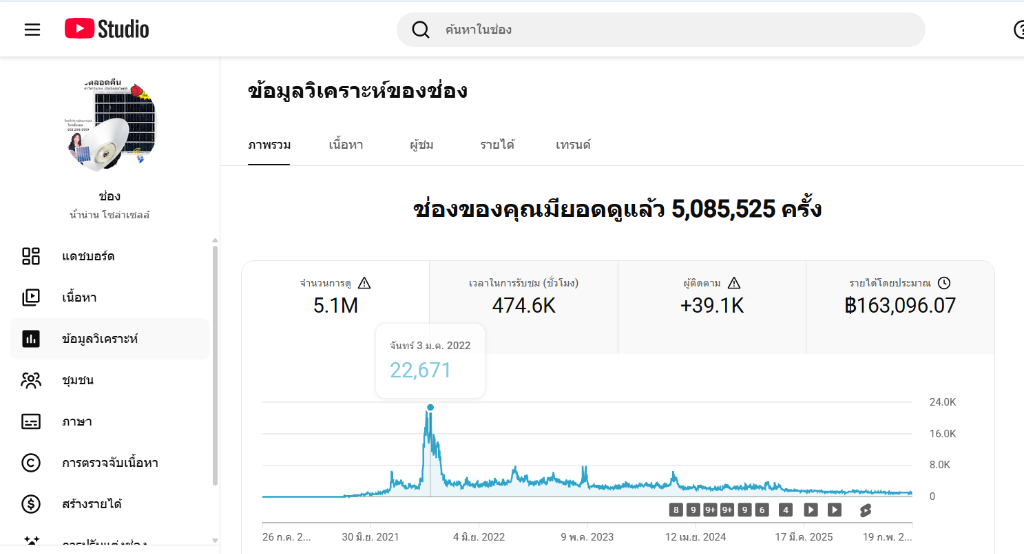This screenshot has height=554, width=1024.
Task: Click the YouTube Studio logo
Action: [x=106, y=29]
